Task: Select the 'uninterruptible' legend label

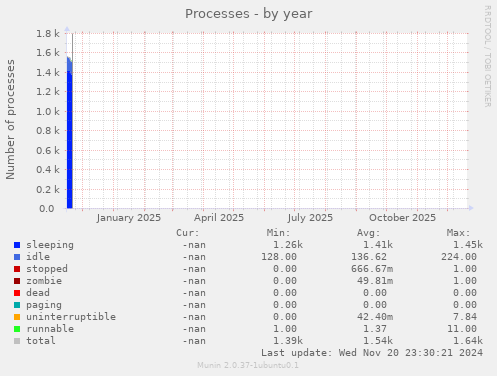Action: click(x=71, y=317)
